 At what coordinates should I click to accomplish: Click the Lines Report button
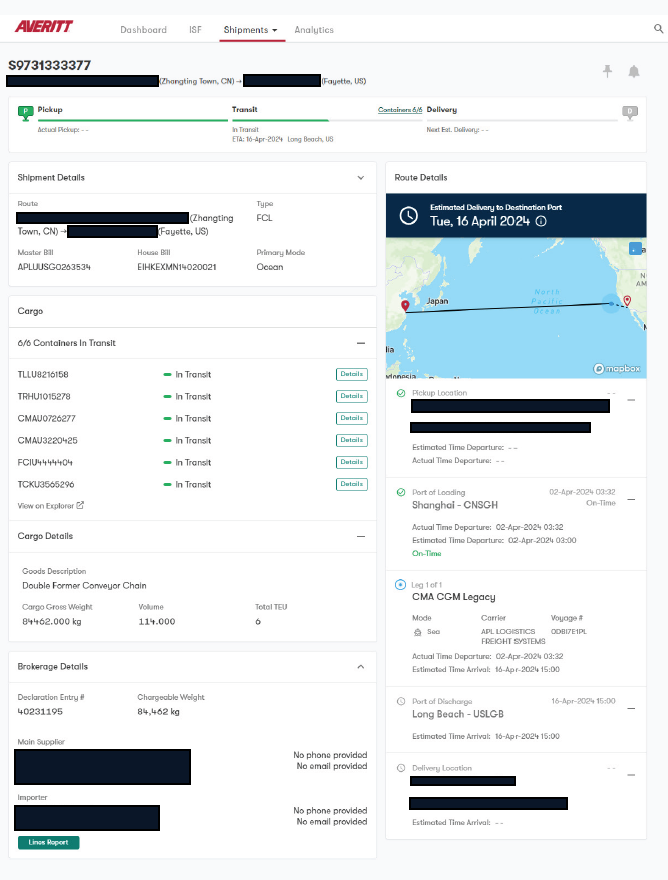(x=48, y=842)
